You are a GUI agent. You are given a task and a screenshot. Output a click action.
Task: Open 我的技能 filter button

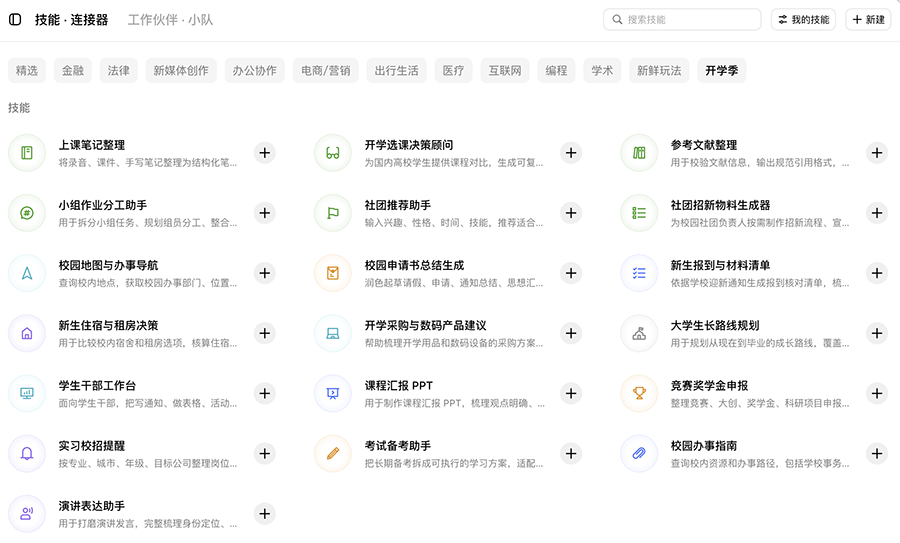tap(803, 20)
